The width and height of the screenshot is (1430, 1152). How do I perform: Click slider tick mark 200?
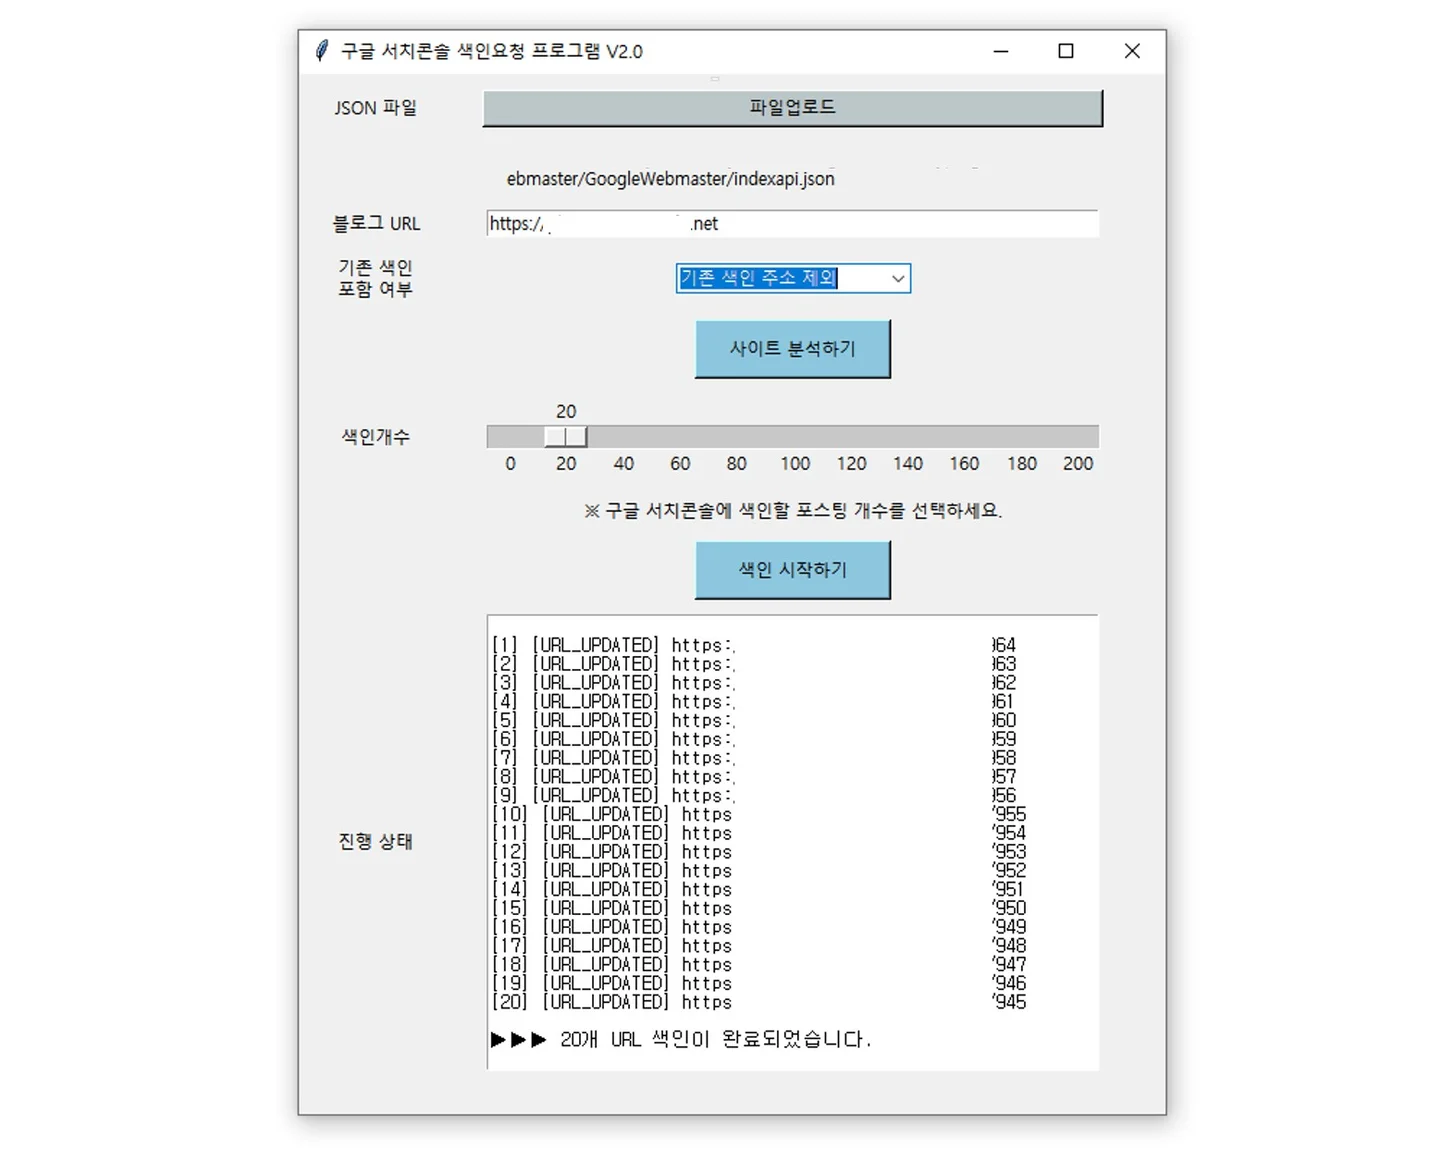[x=1078, y=464]
